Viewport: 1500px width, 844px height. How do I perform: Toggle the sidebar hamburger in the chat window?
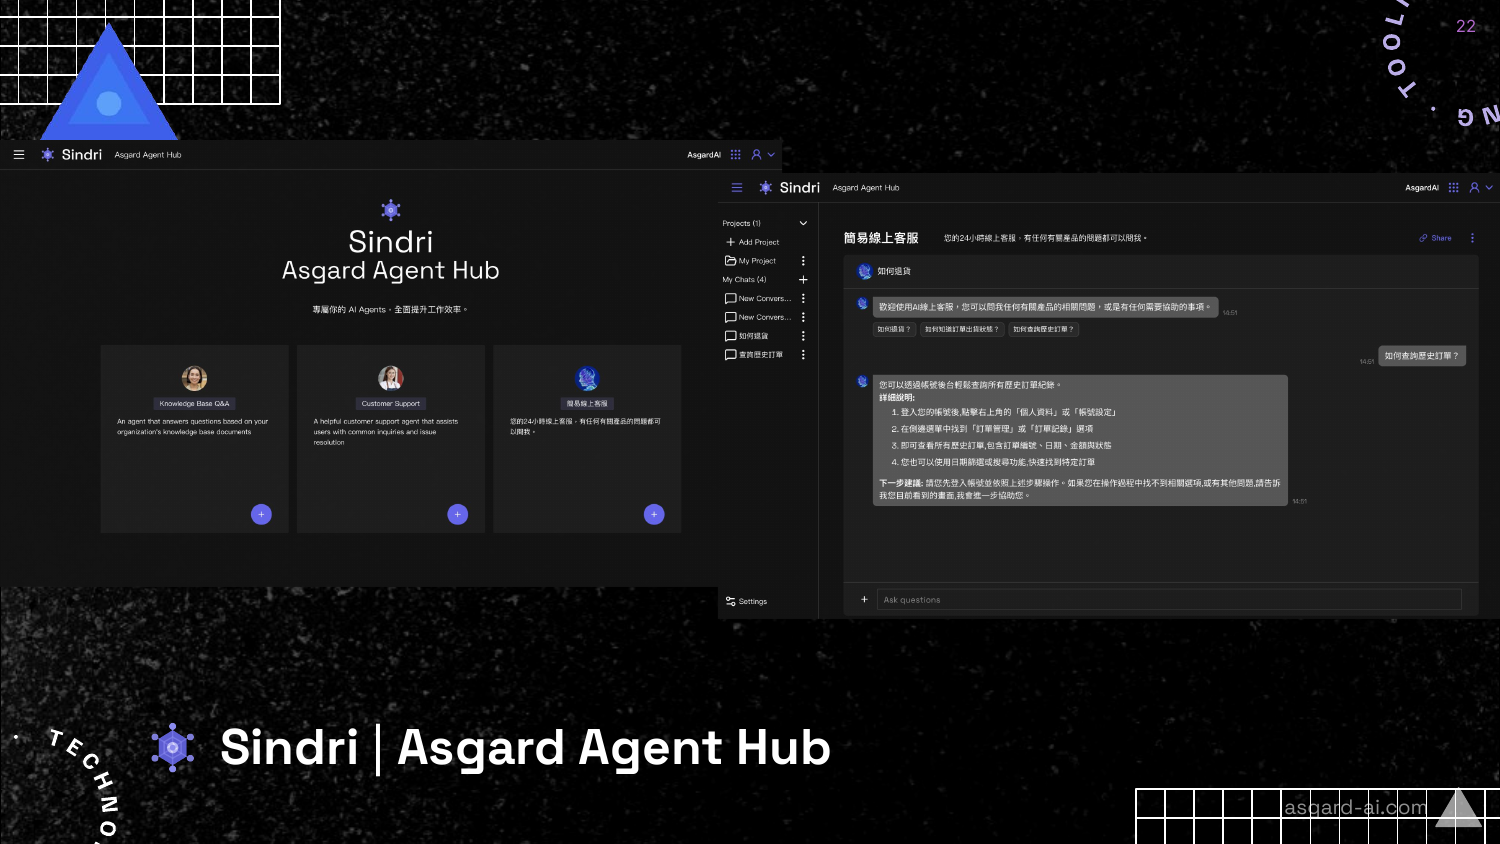[737, 188]
